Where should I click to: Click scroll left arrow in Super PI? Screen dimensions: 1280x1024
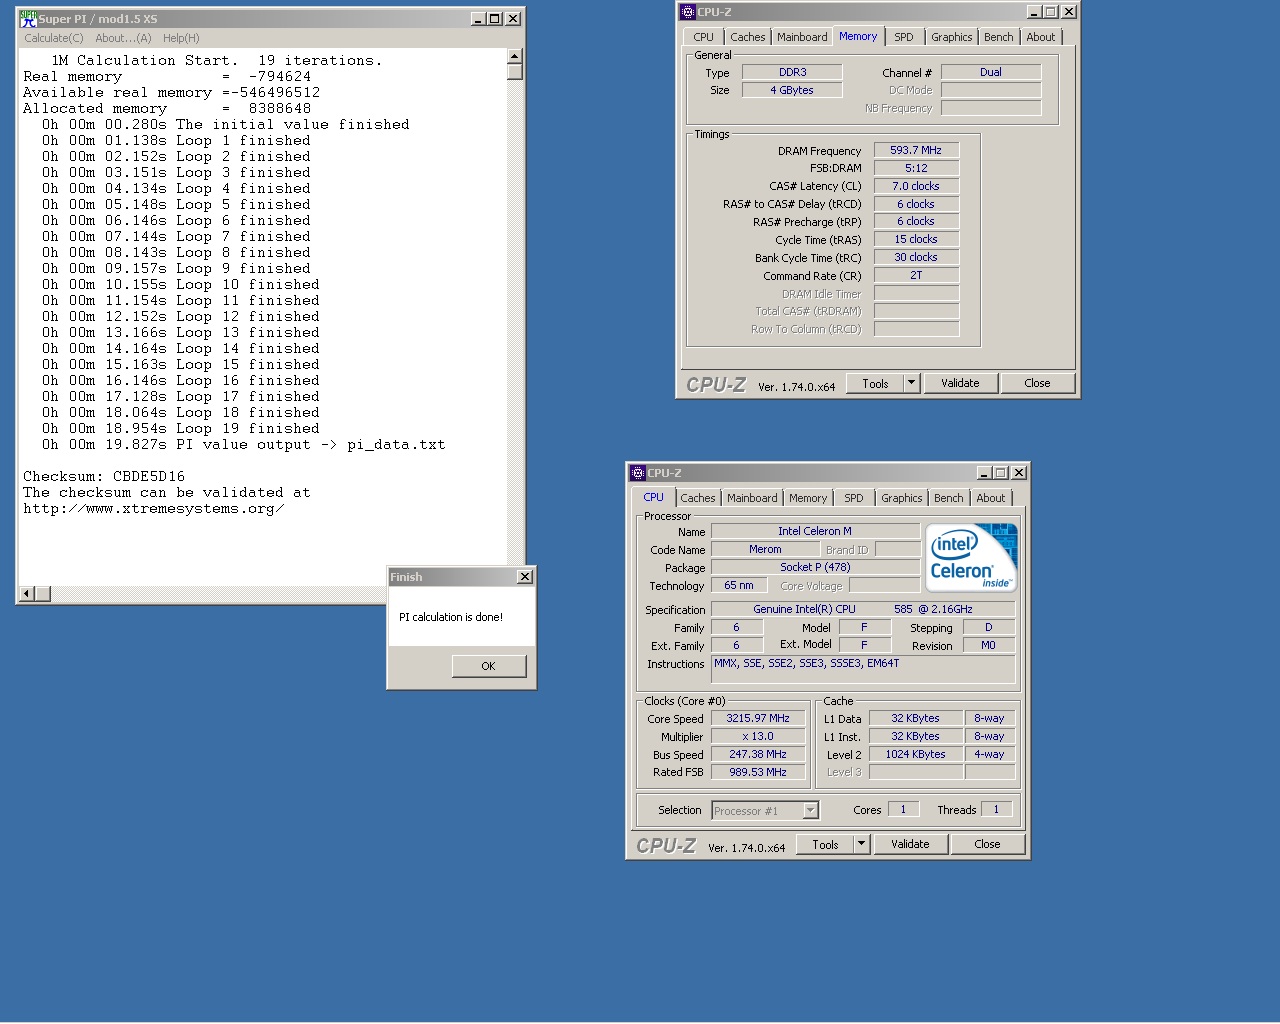coord(28,594)
